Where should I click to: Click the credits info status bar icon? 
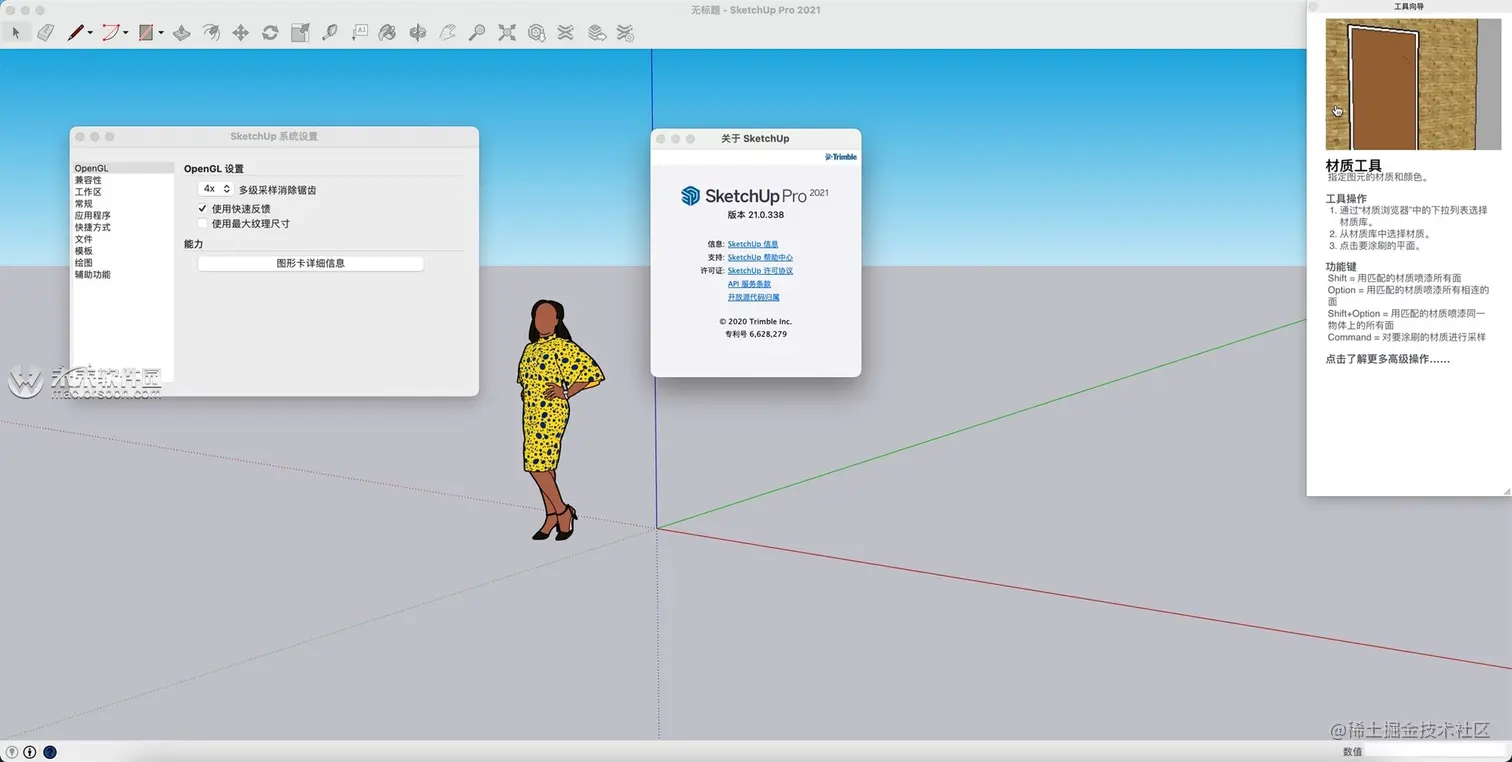point(30,752)
